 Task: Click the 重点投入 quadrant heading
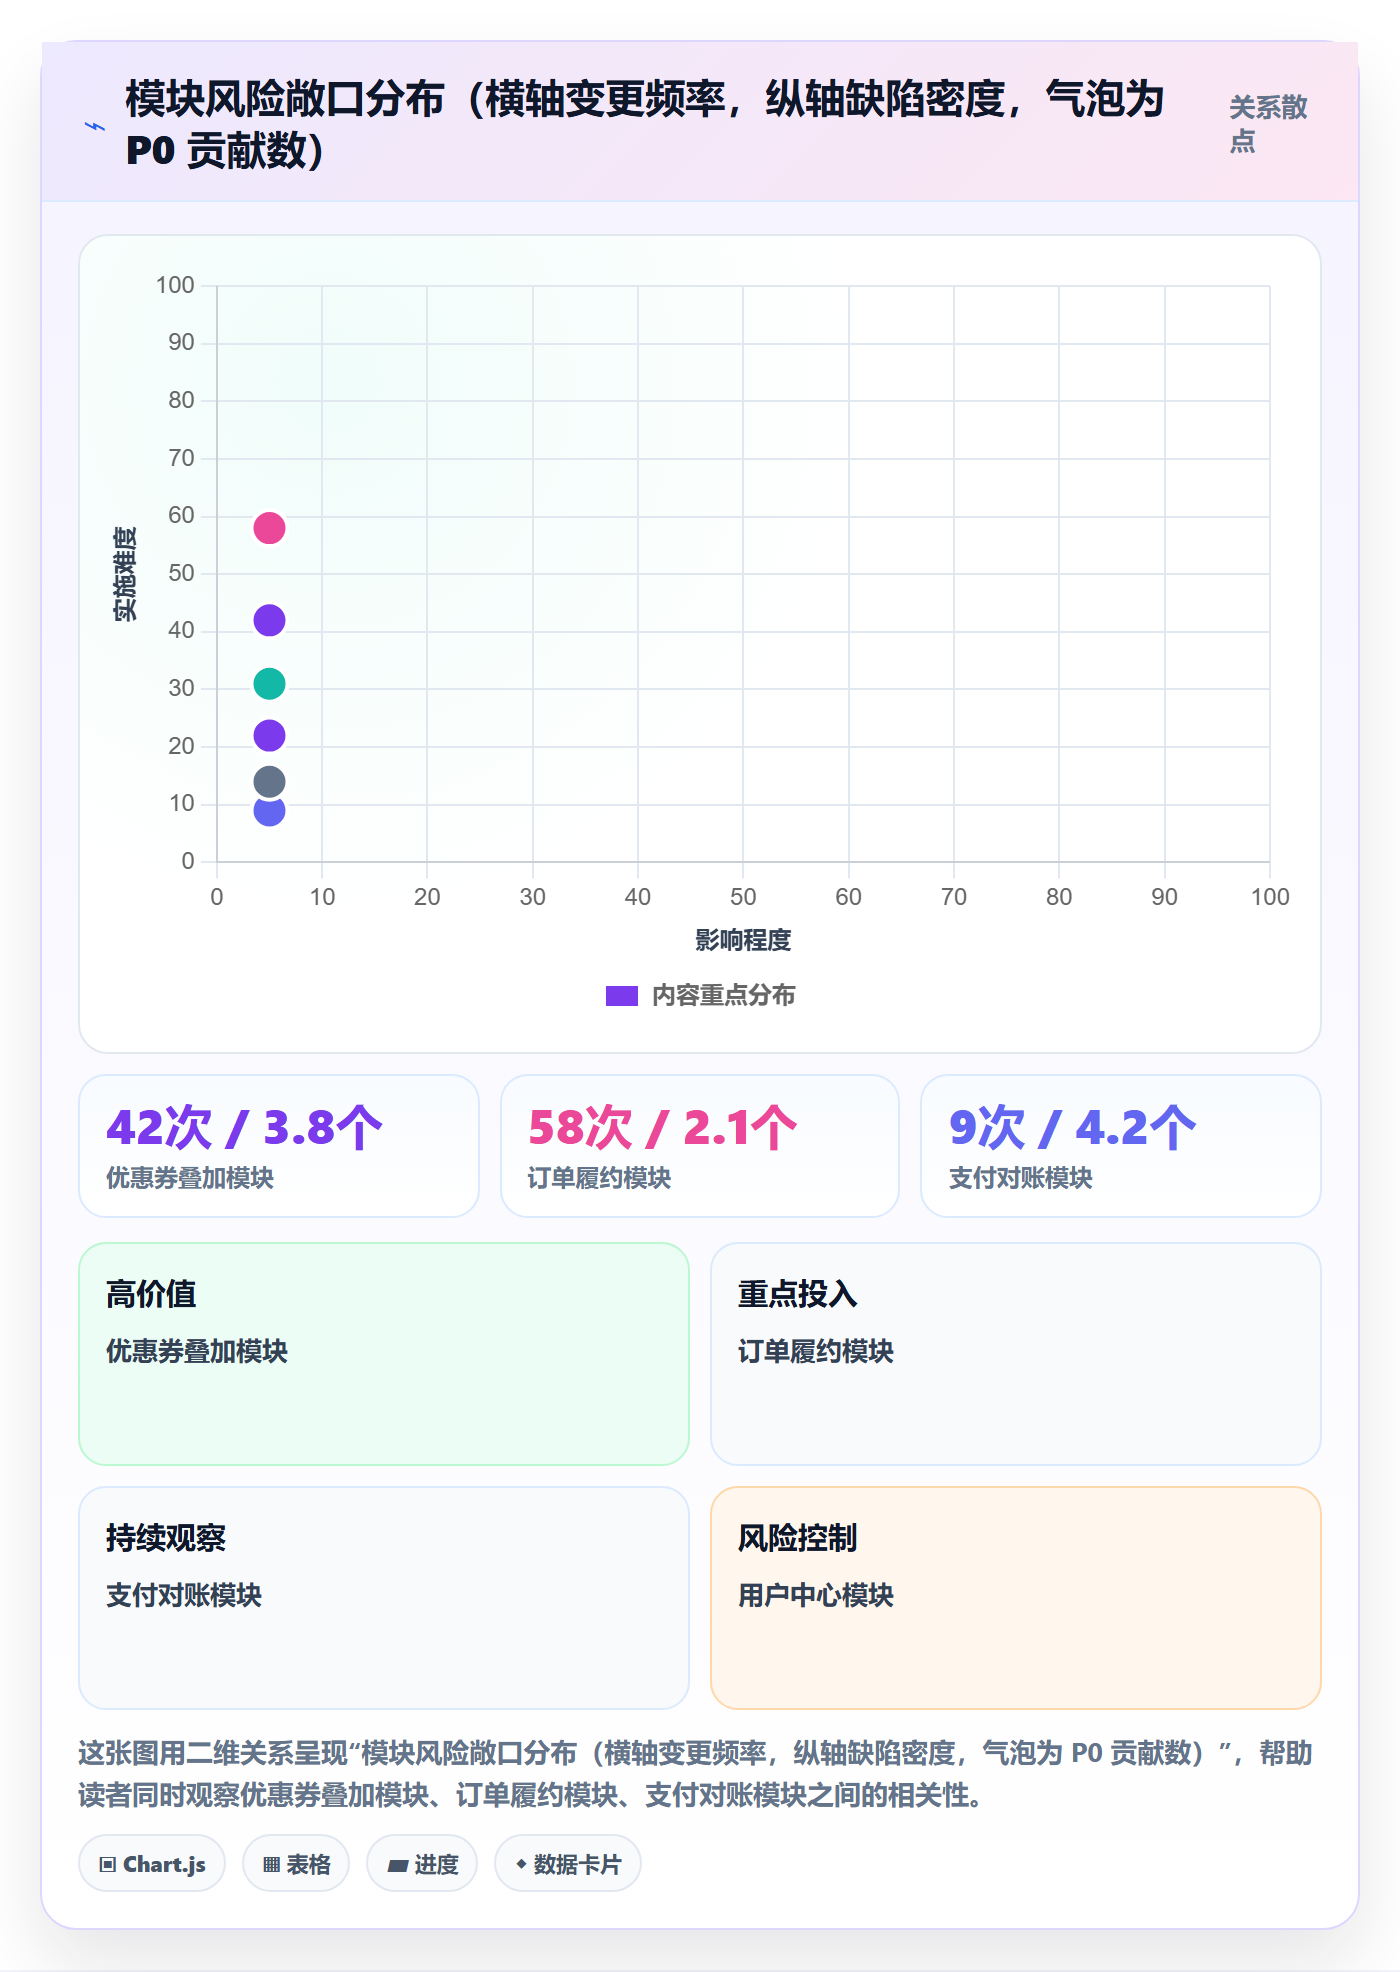(x=798, y=1294)
